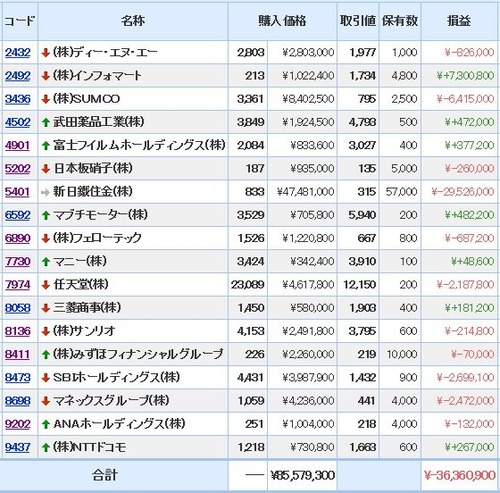500x493 pixels.
Task: Open stock code link 6592
Action: pos(17,215)
